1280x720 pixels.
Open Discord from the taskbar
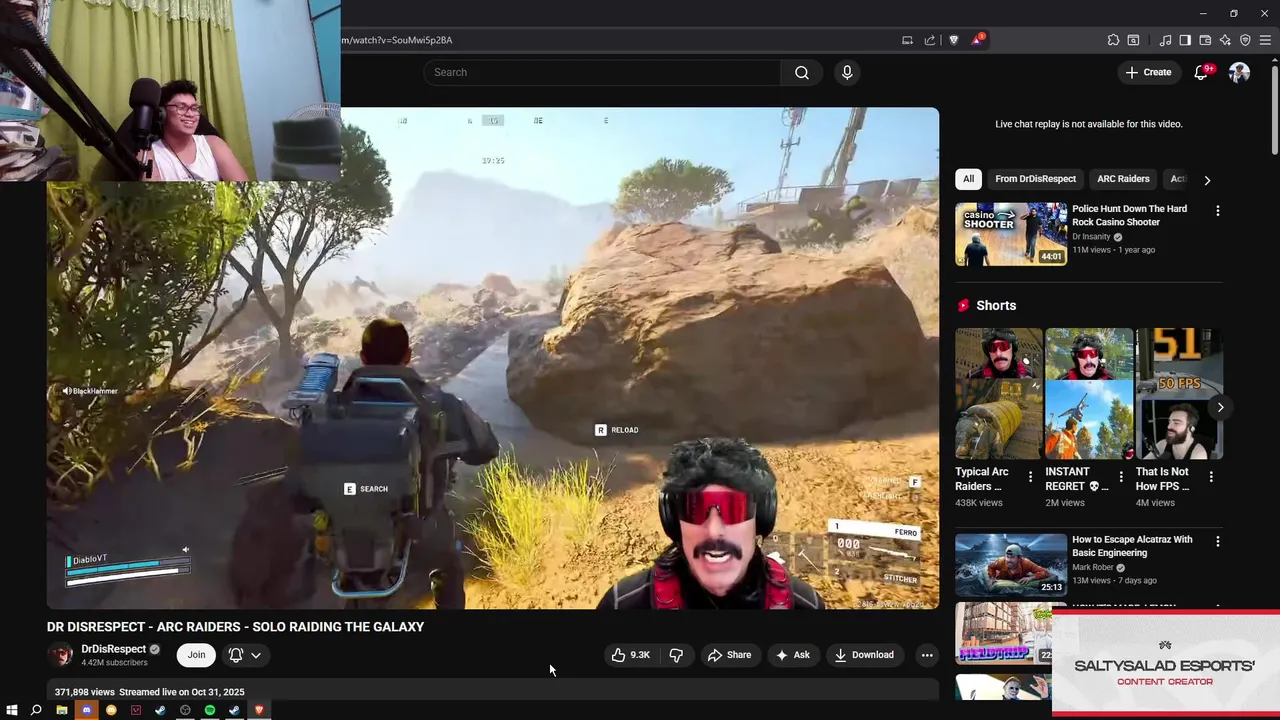(x=86, y=710)
